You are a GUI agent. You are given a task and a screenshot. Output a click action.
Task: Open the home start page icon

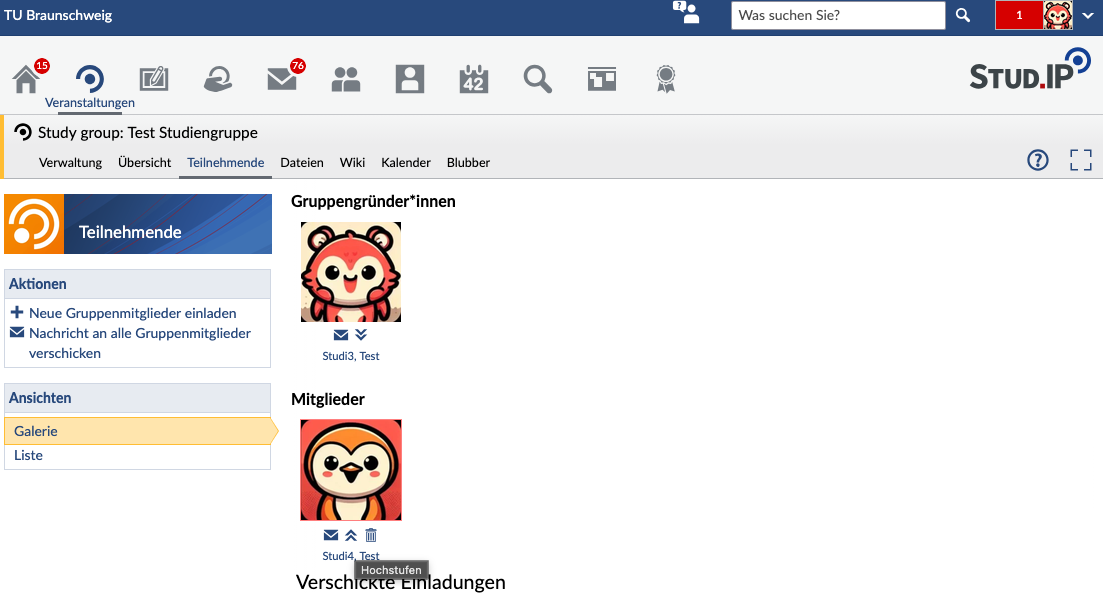coord(27,79)
